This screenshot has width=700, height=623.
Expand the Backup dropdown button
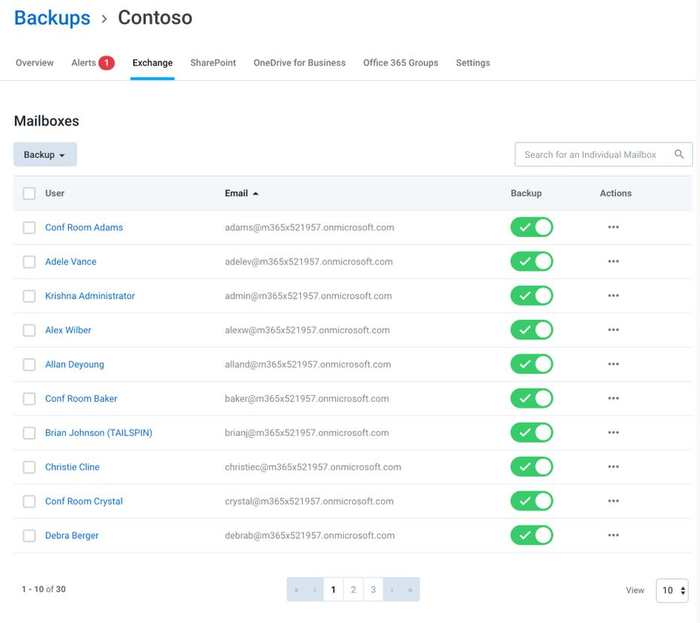(x=45, y=155)
